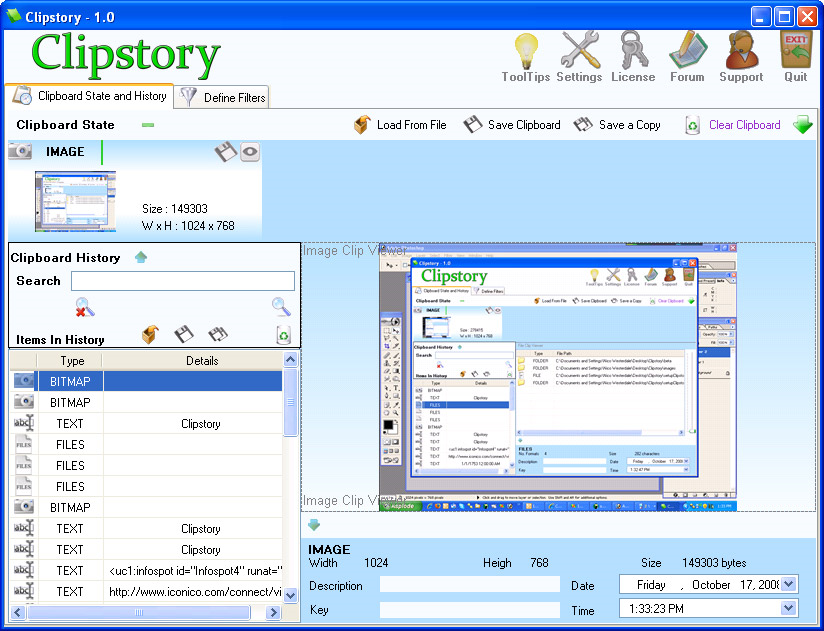Click camera icon of highlighted BITMAP row
824x631 pixels.
(23, 381)
